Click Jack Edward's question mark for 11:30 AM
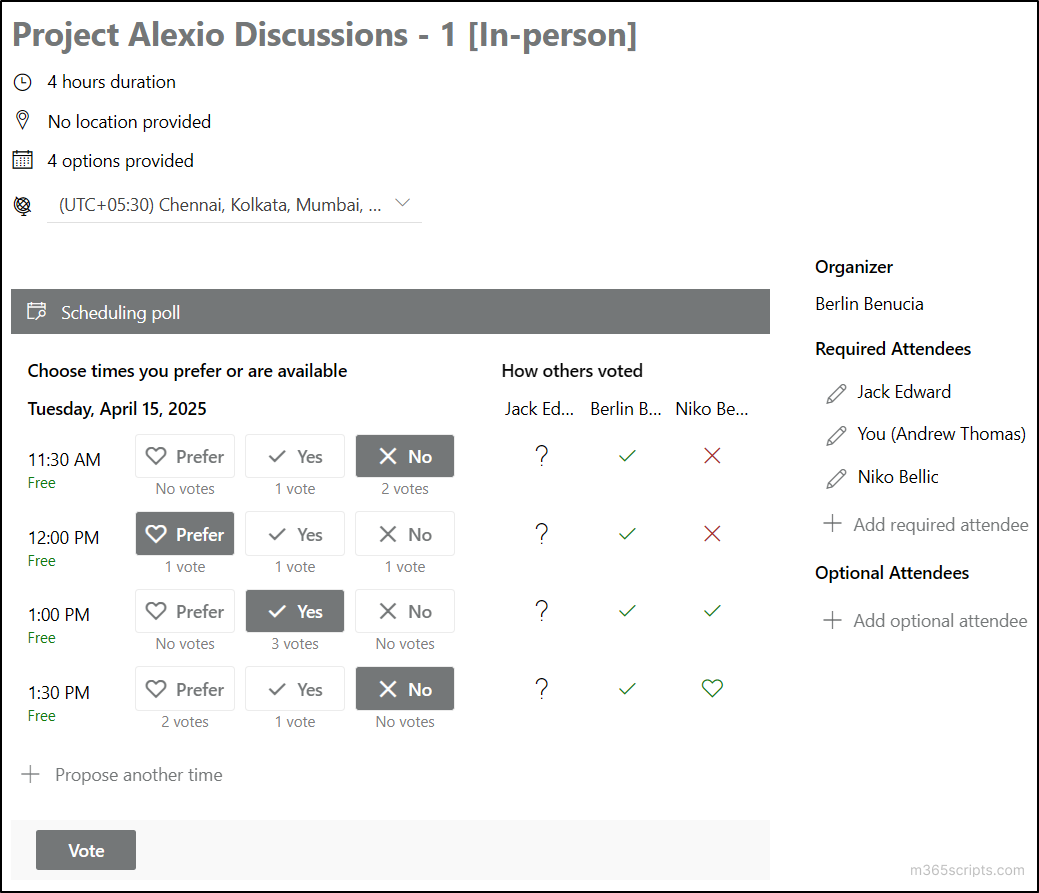1039x893 pixels. click(x=541, y=455)
